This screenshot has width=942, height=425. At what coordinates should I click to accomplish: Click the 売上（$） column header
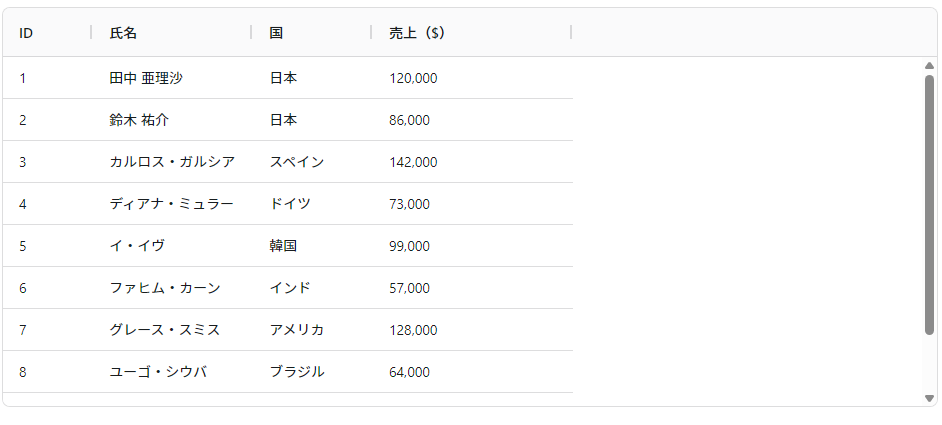pyautogui.click(x=471, y=33)
